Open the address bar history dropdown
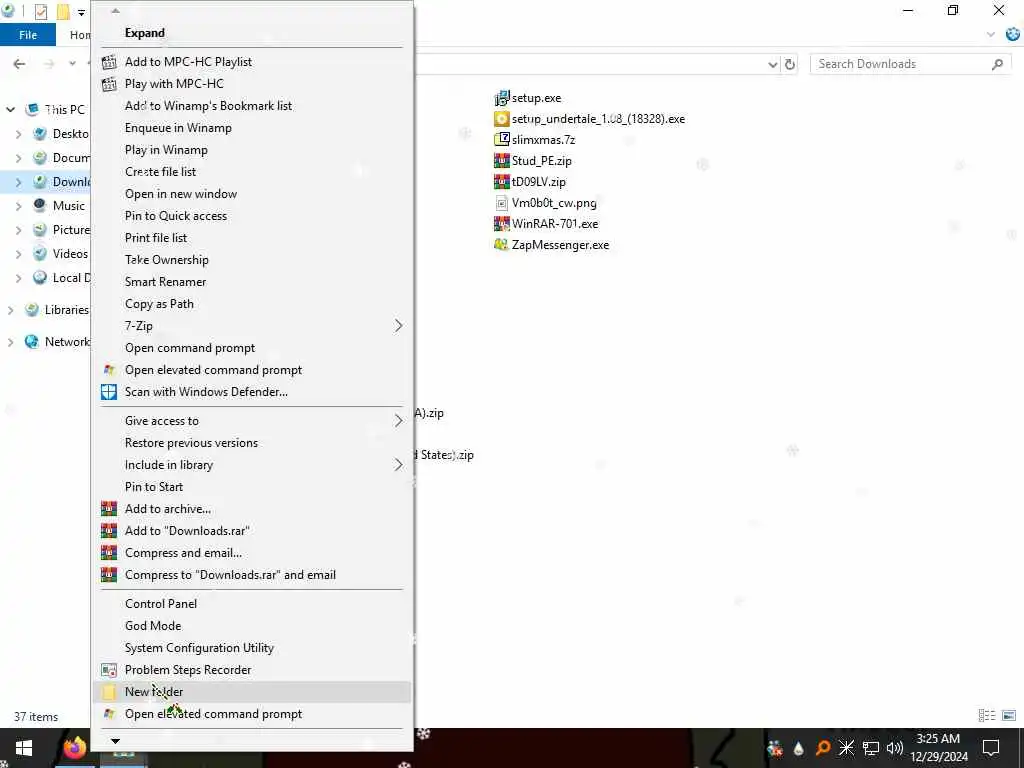The image size is (1024, 768). [773, 64]
